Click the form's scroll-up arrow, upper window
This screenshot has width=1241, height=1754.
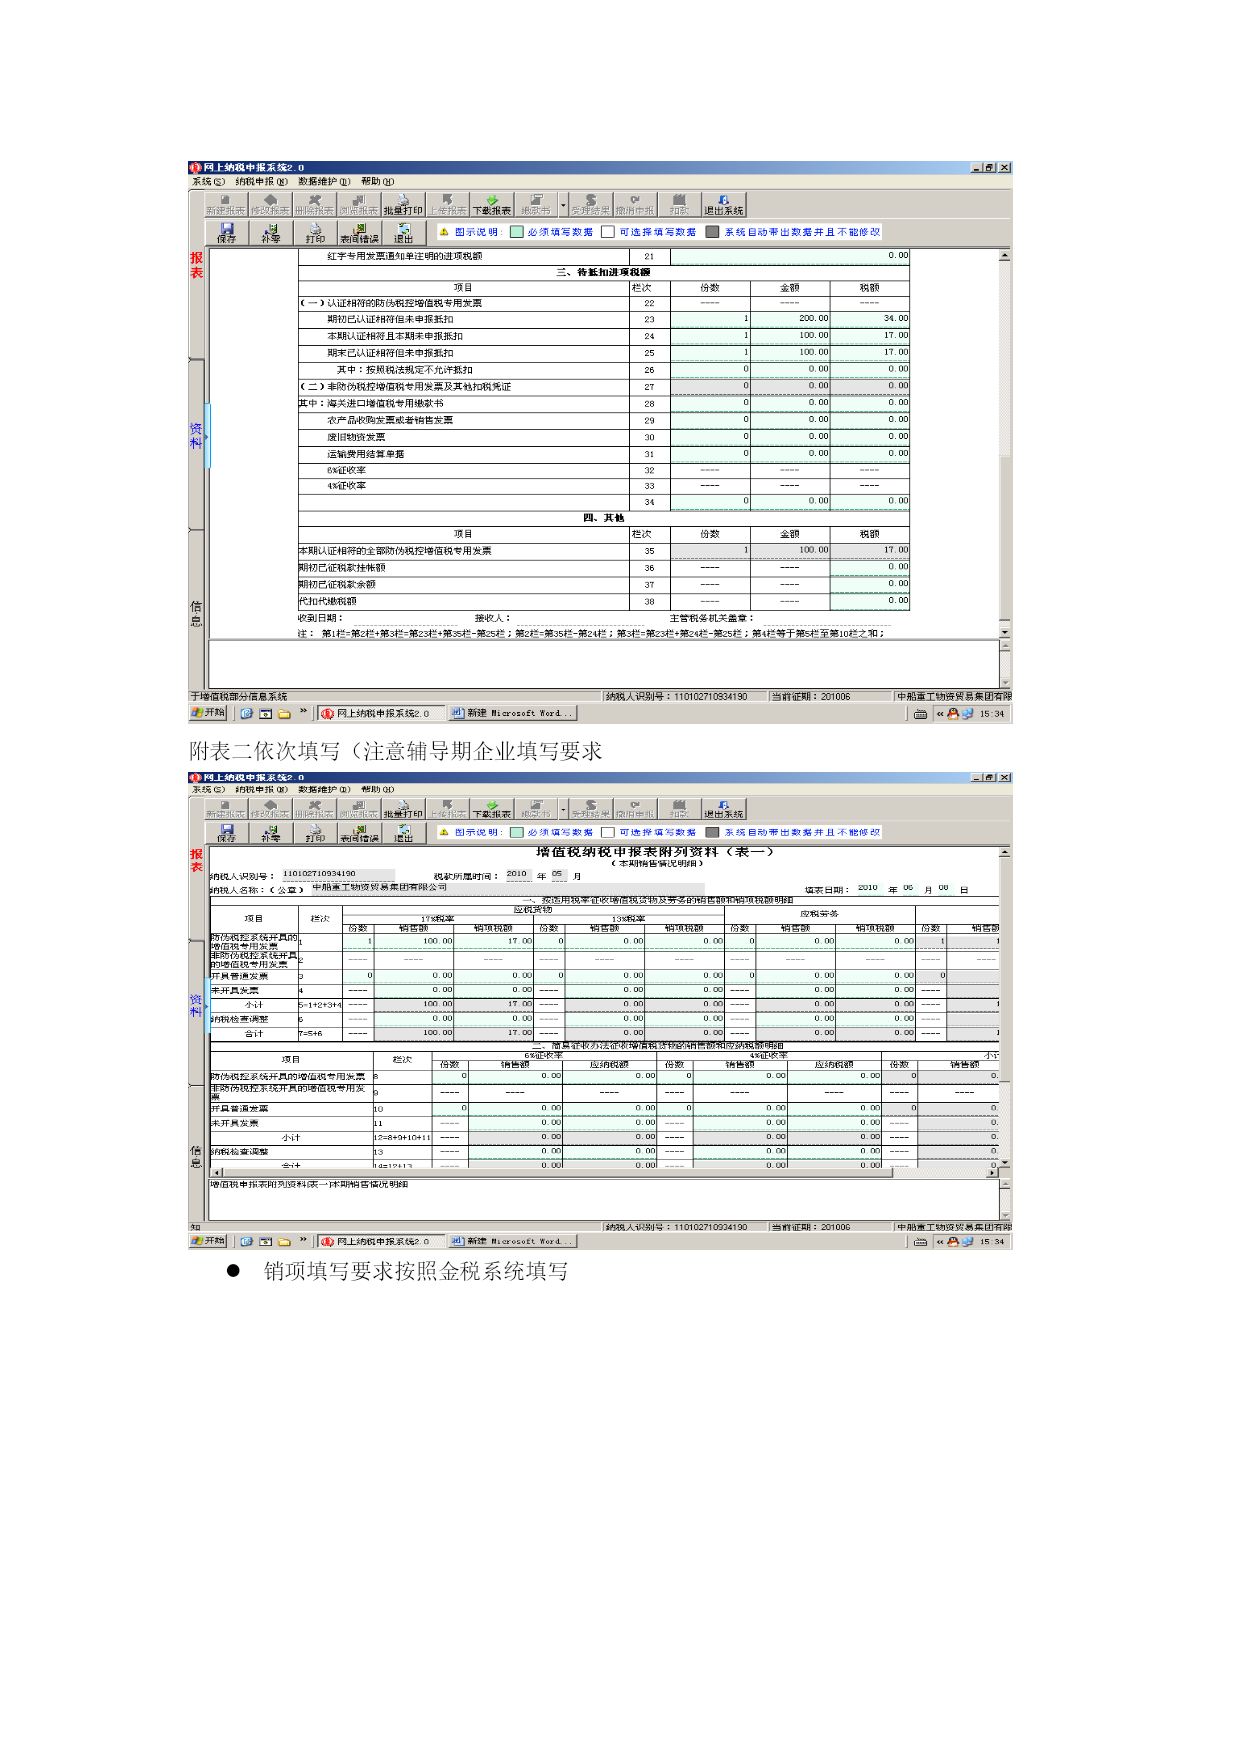point(1004,256)
